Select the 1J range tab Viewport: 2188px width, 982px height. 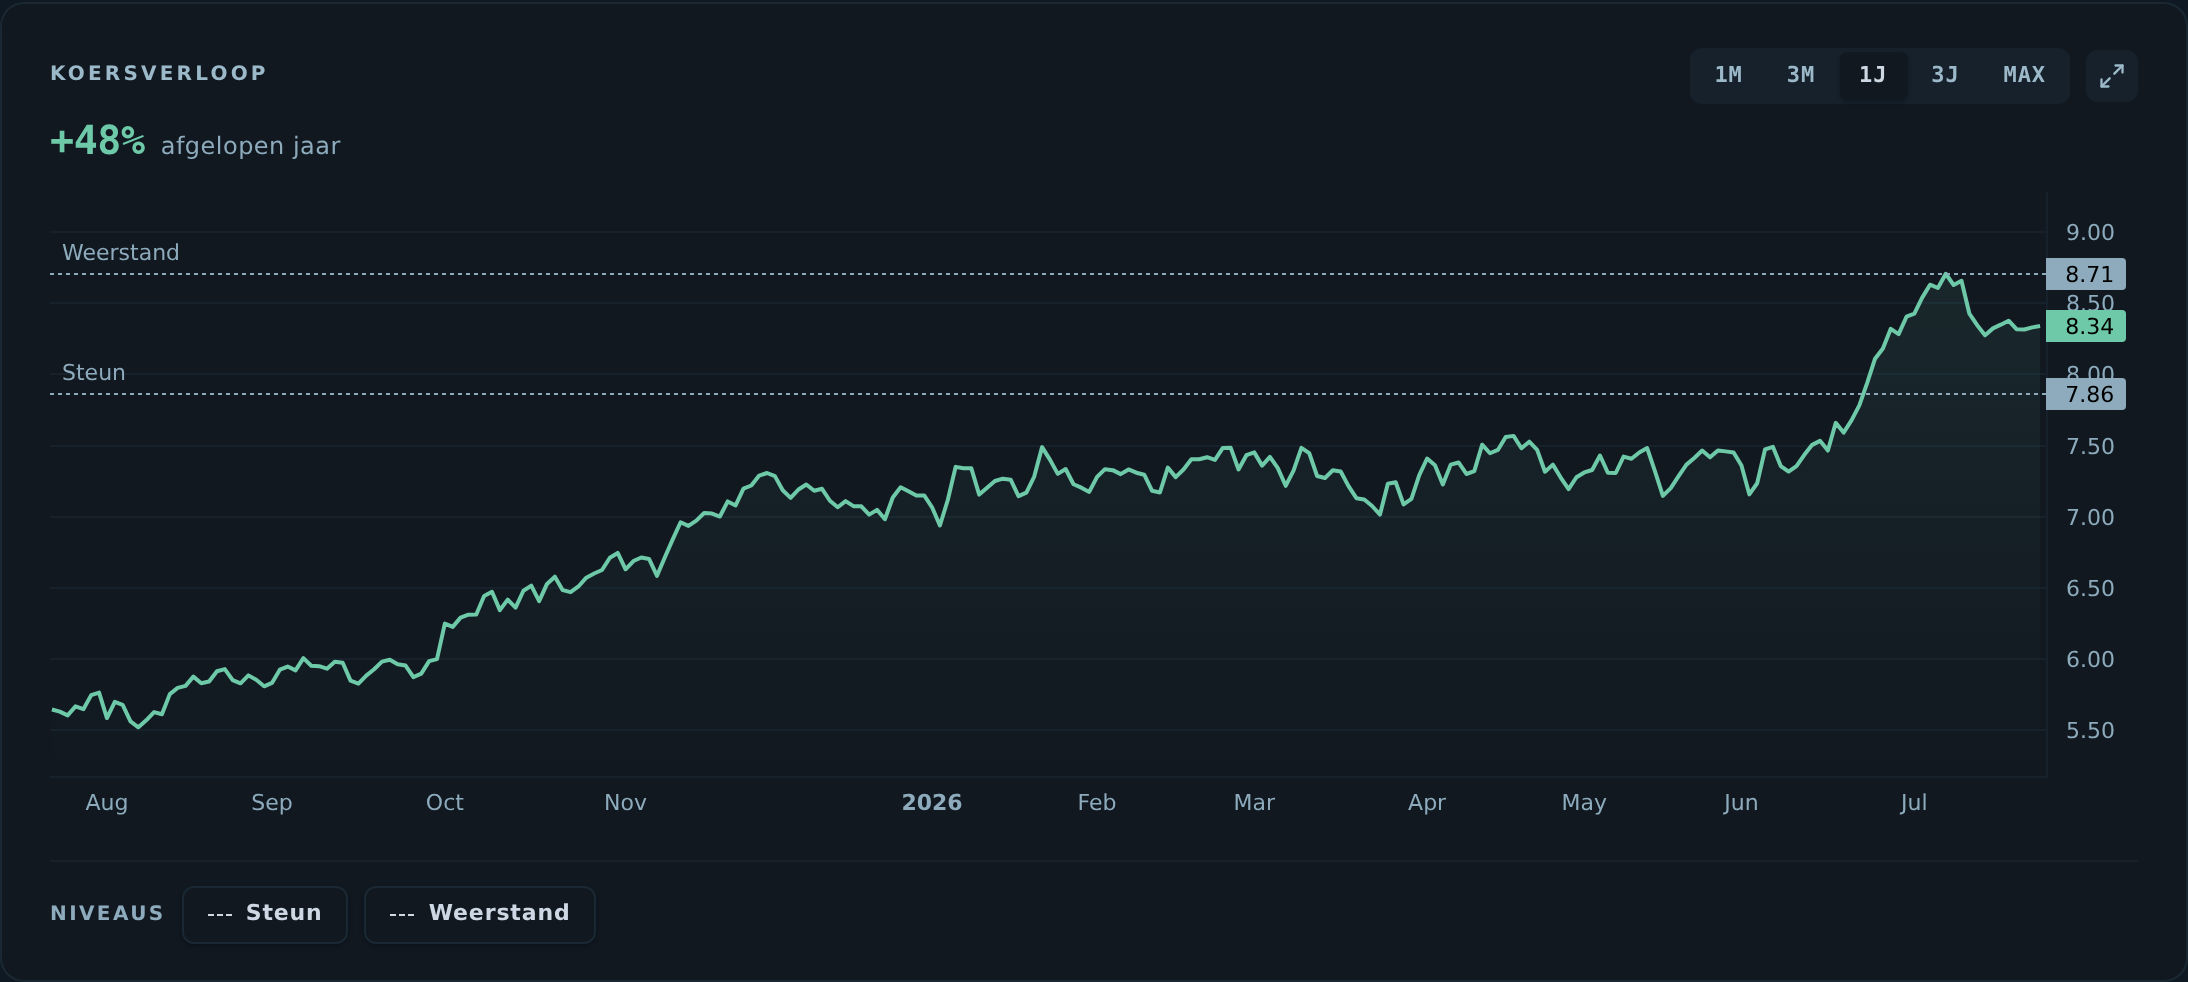[x=1872, y=75]
